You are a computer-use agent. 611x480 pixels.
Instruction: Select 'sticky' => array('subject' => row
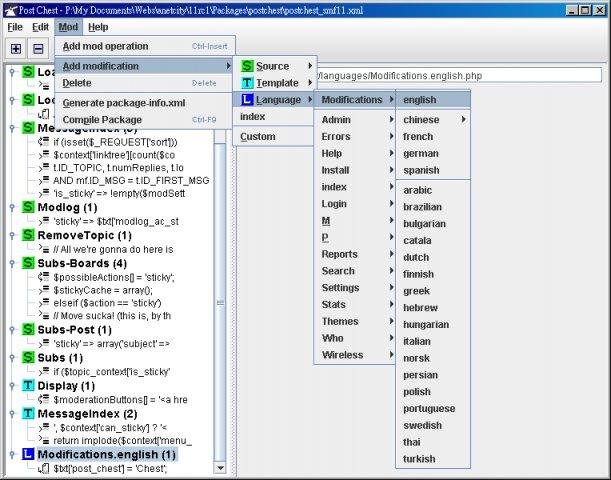pos(111,344)
